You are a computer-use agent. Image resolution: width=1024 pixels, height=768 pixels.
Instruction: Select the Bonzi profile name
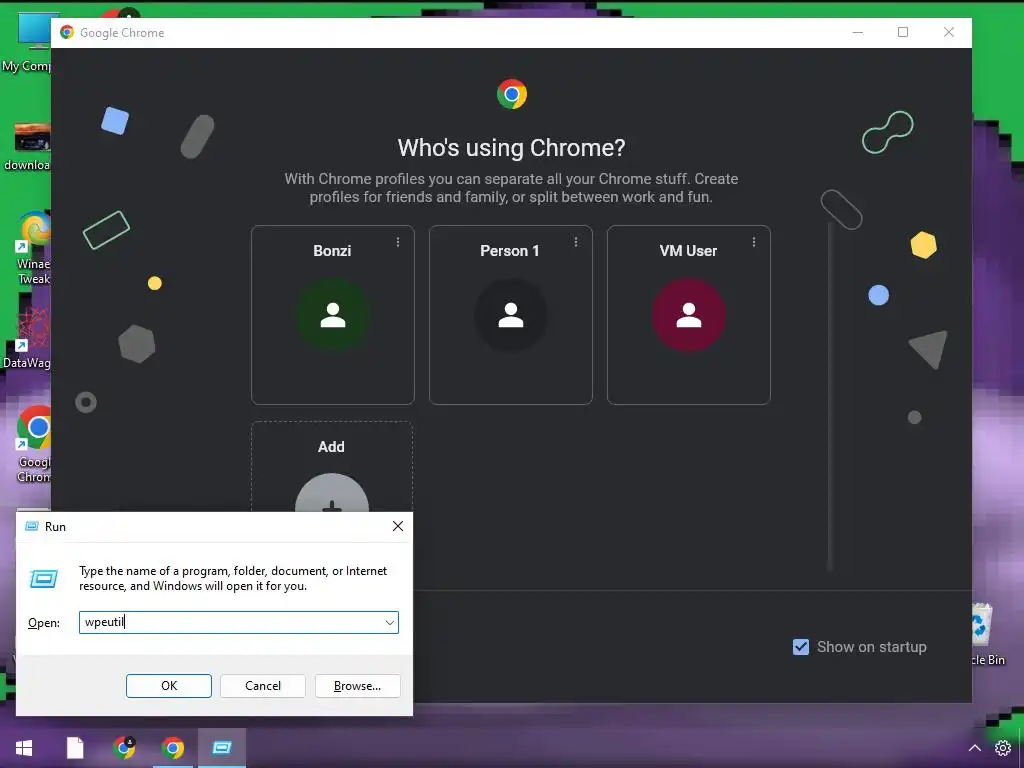[x=332, y=251]
